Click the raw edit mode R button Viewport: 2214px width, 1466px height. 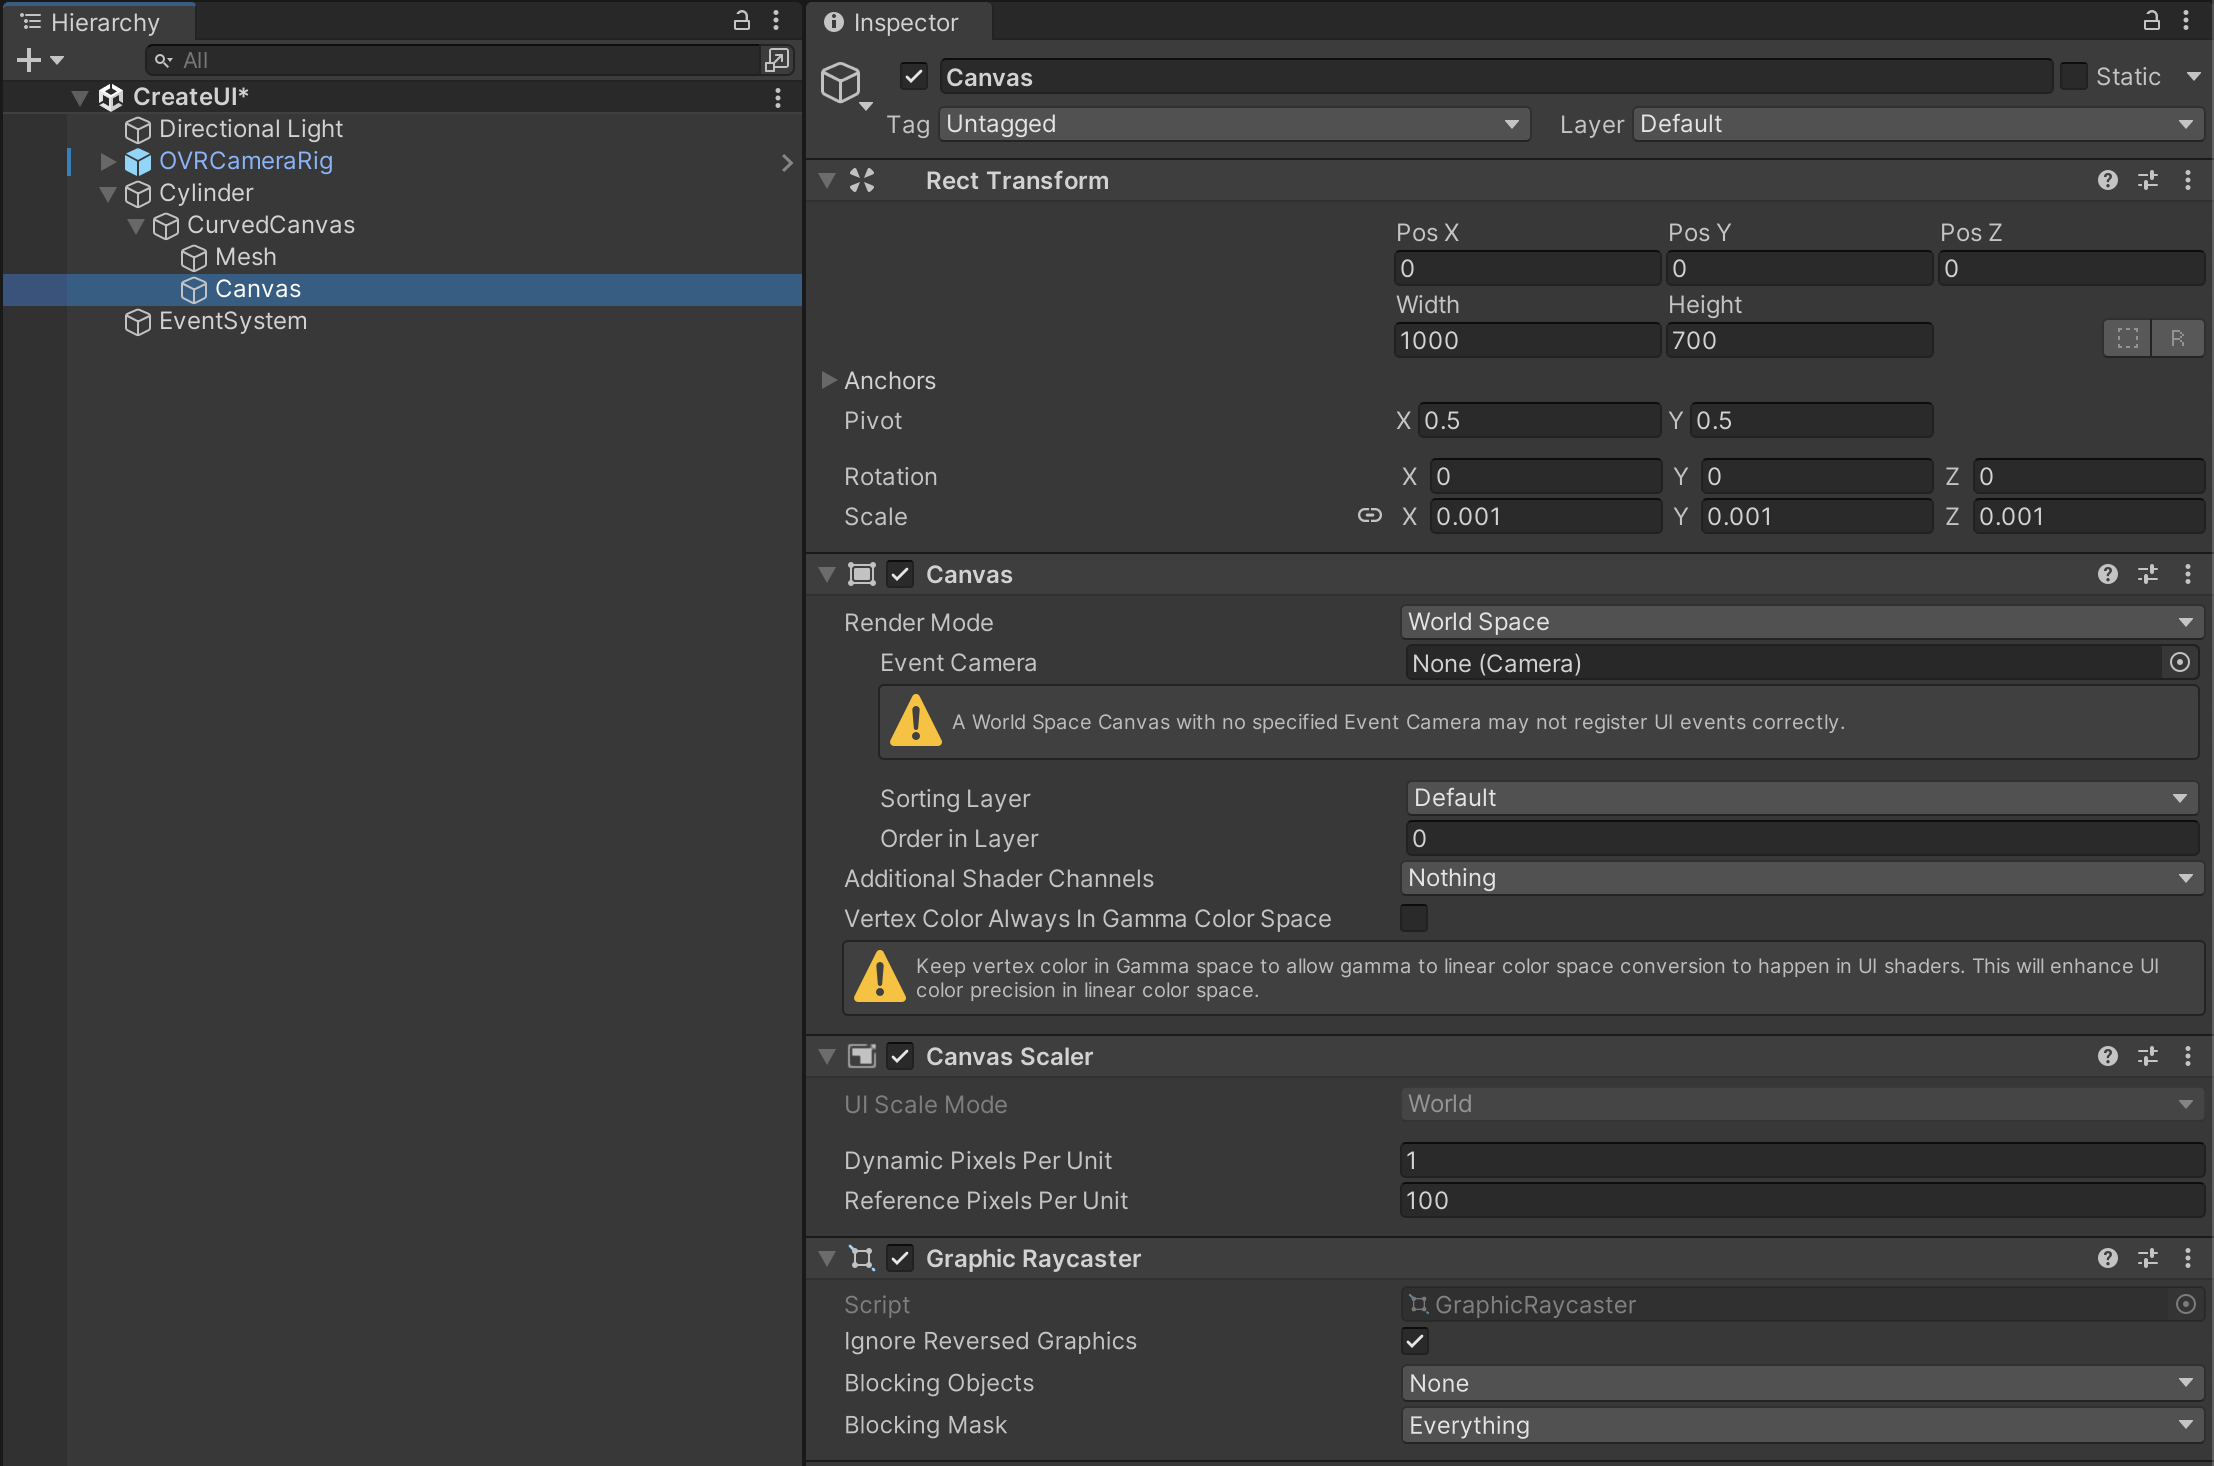point(2177,339)
